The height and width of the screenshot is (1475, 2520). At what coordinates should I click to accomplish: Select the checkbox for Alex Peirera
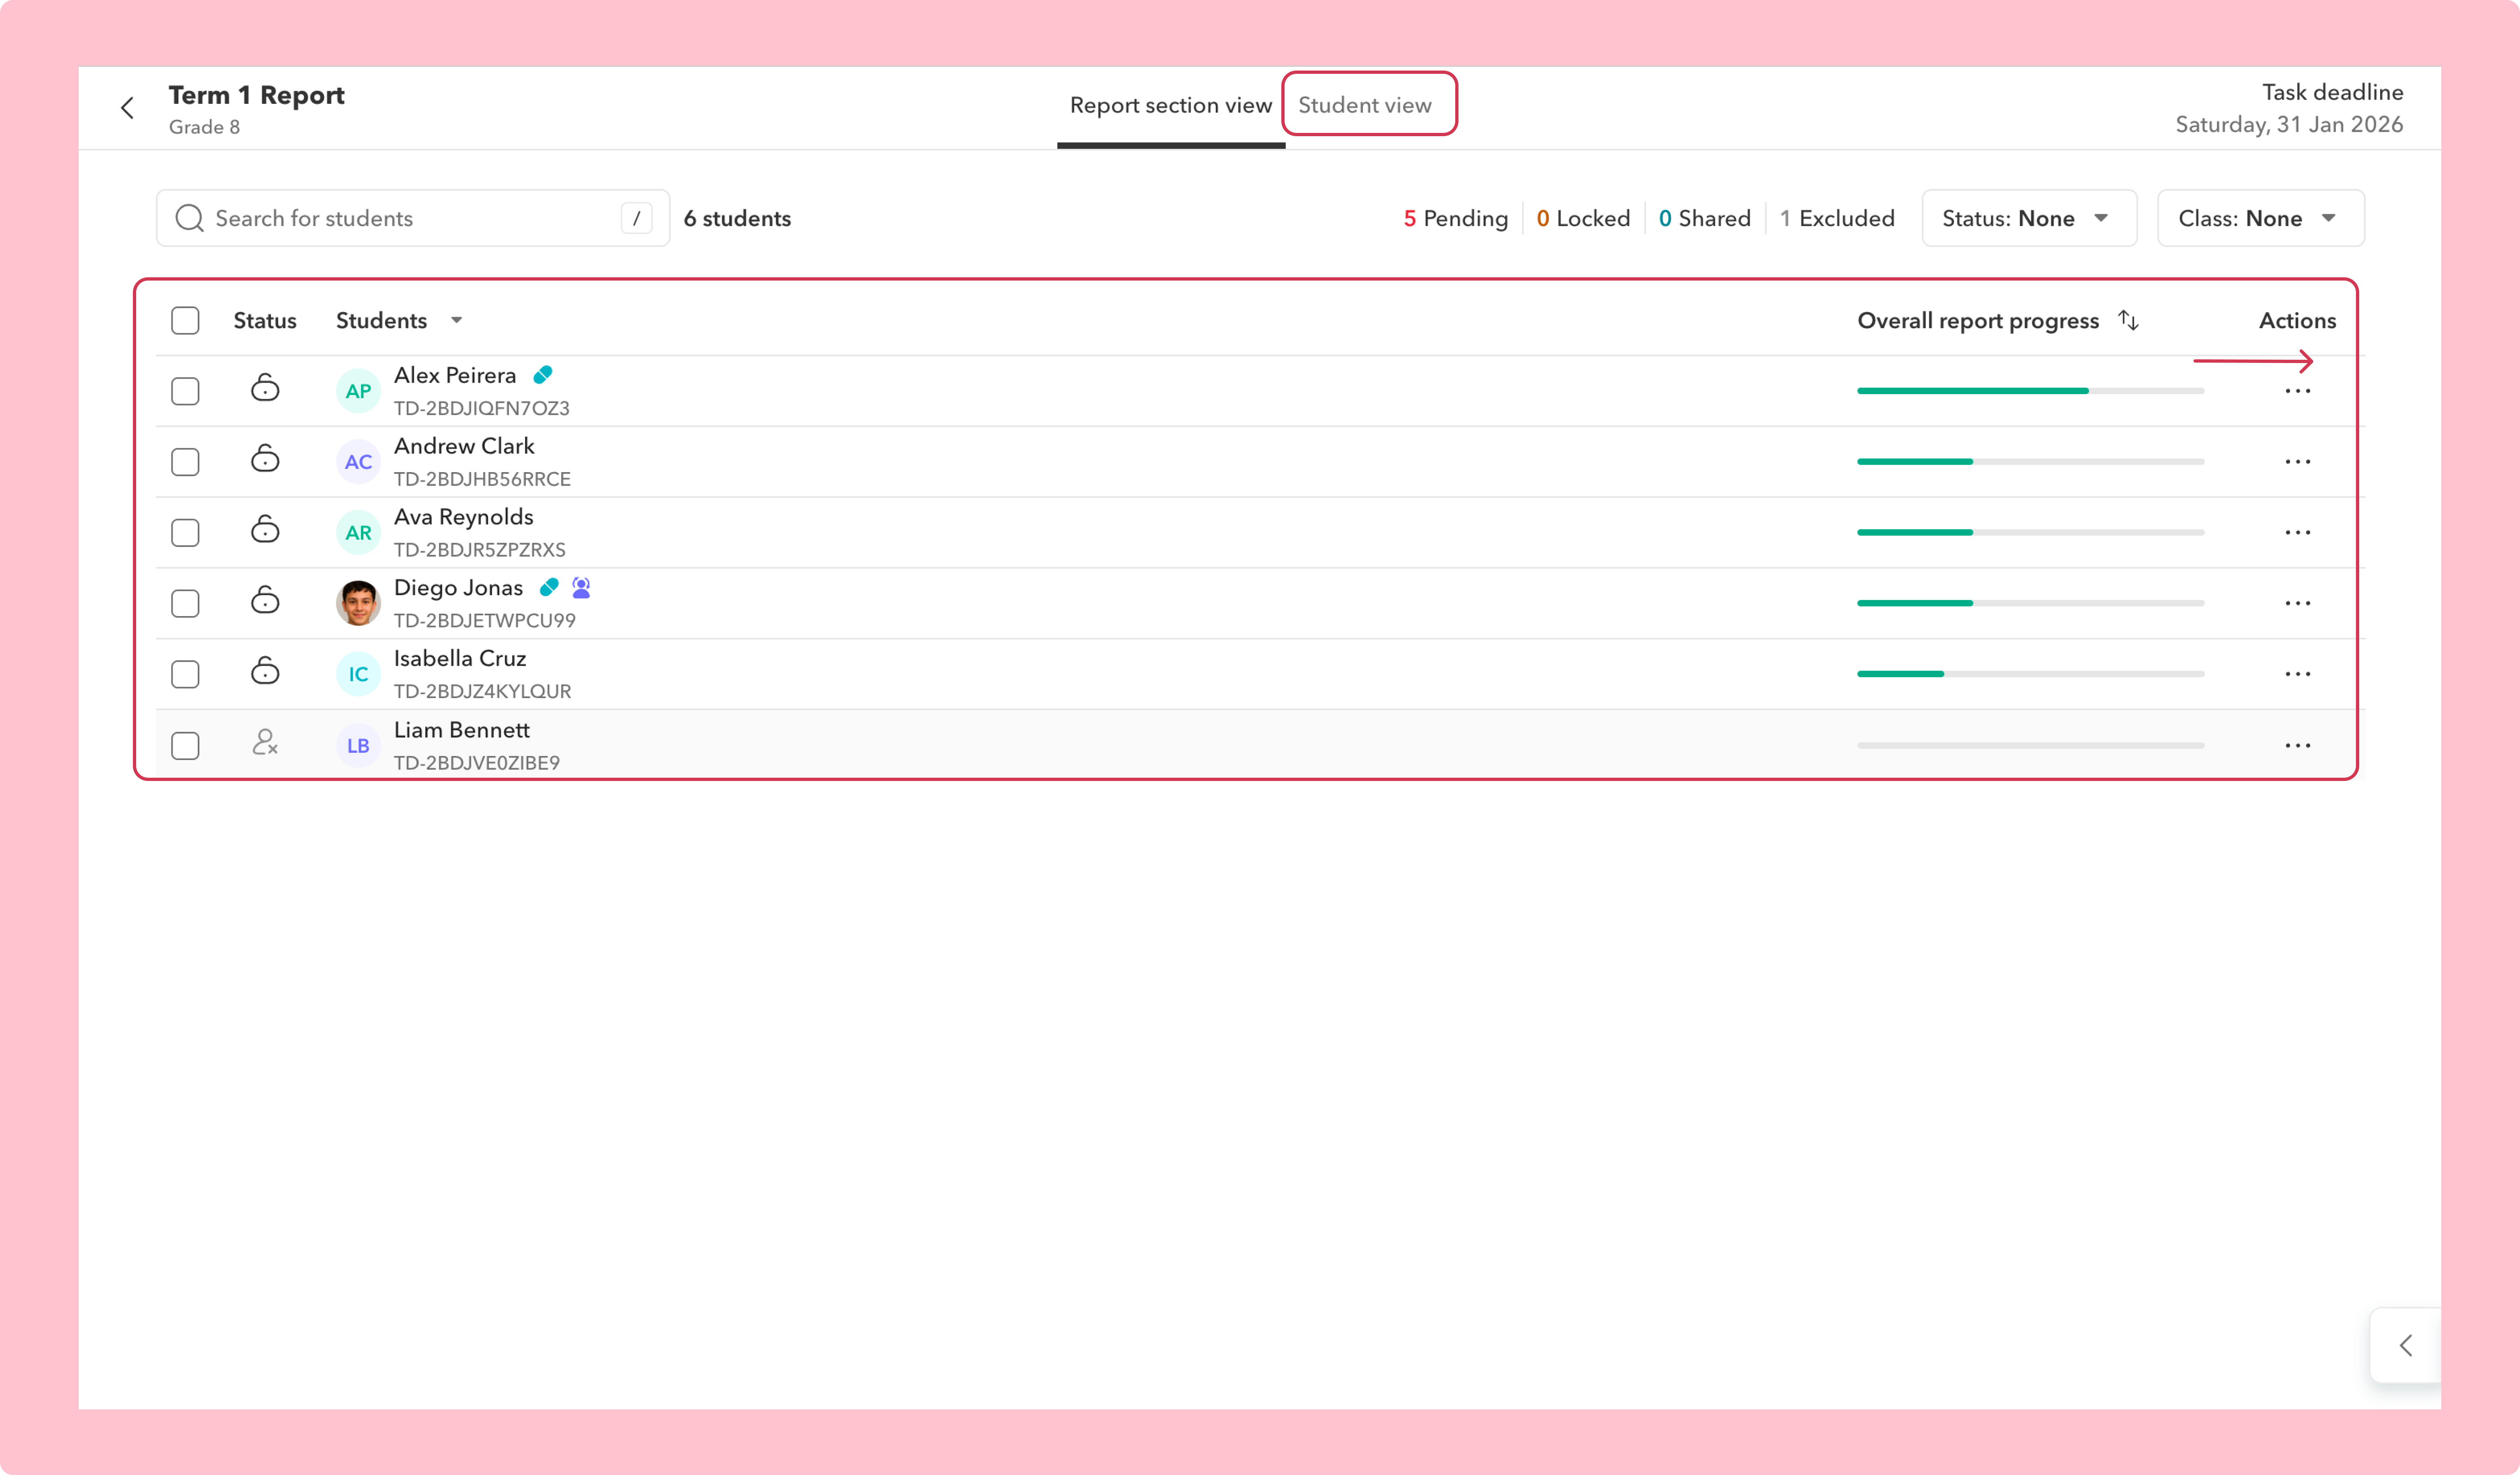185,391
